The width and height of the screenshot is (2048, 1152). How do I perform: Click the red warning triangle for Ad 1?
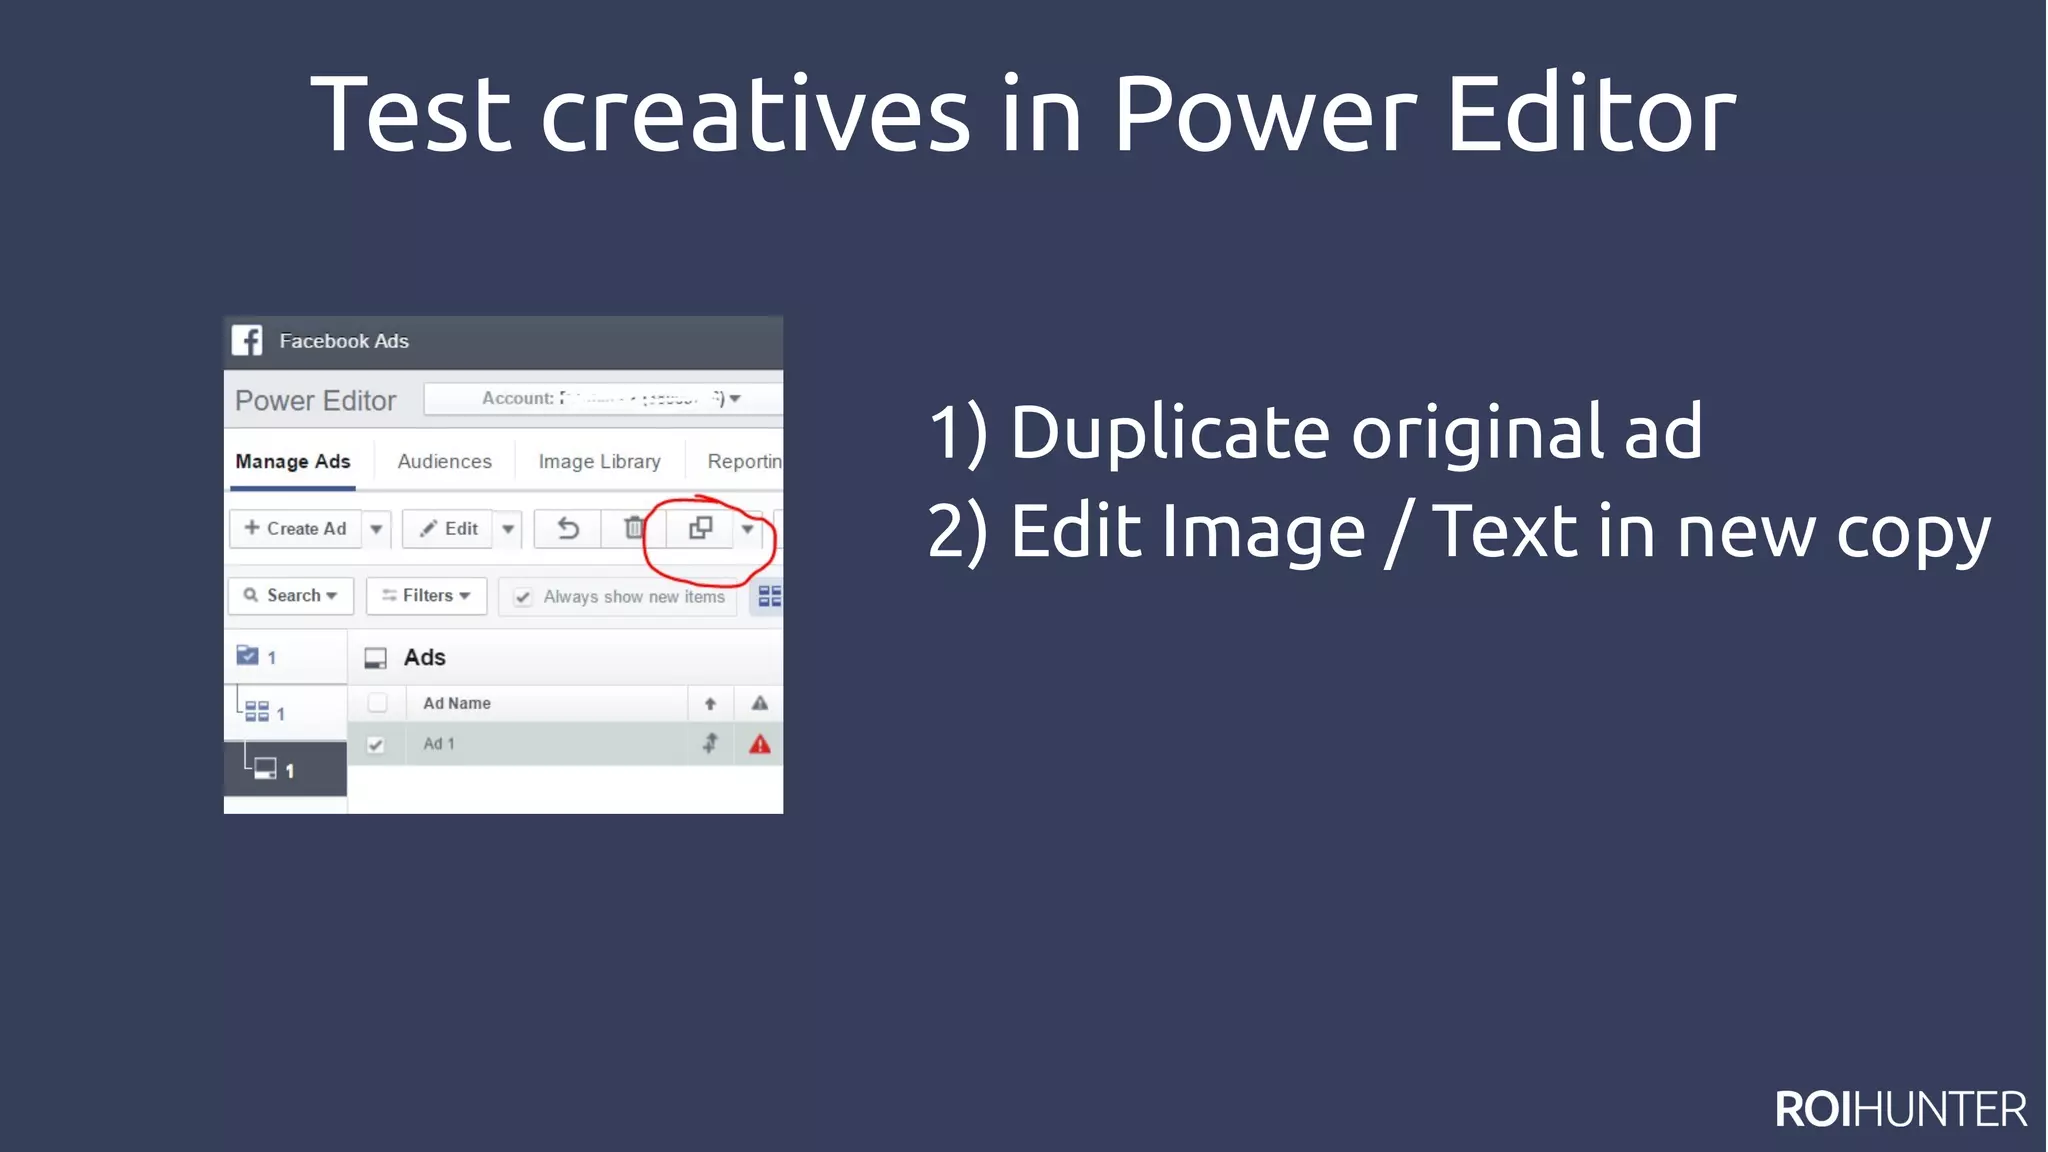coord(760,744)
